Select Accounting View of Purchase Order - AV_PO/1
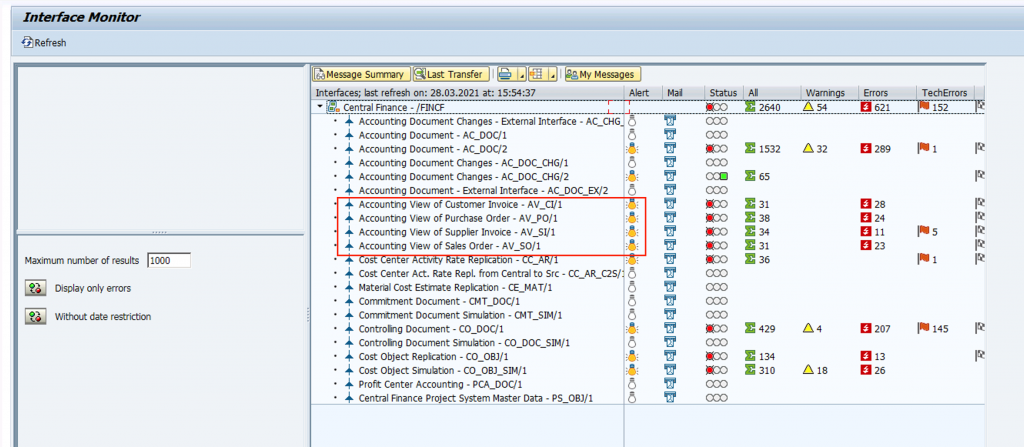The width and height of the screenshot is (1024, 447). [x=458, y=218]
